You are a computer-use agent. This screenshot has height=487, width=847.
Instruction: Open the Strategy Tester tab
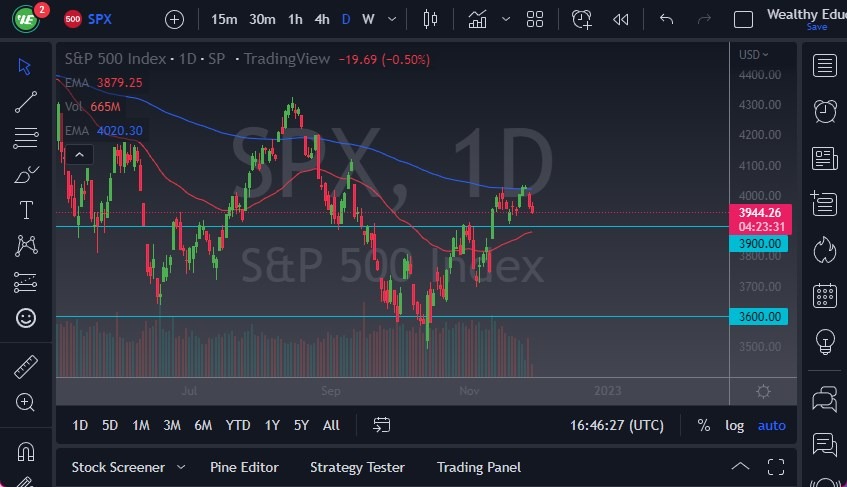pyautogui.click(x=357, y=467)
